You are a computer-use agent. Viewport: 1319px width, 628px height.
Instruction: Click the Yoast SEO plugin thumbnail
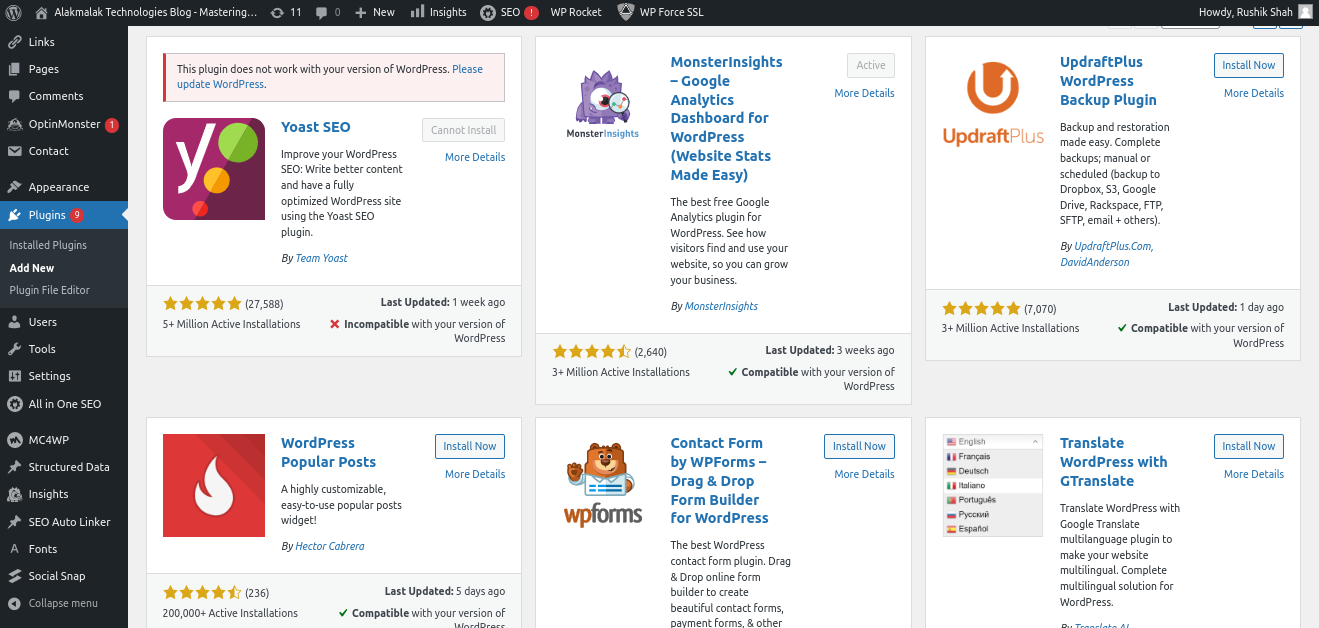click(214, 169)
